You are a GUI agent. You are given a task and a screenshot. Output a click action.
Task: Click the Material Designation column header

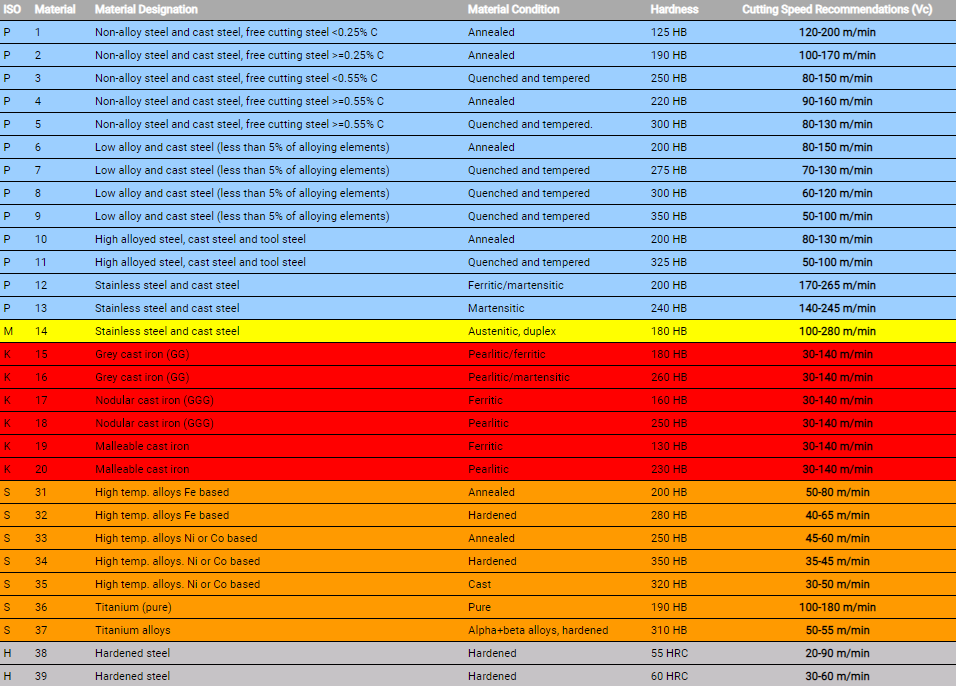coord(146,9)
